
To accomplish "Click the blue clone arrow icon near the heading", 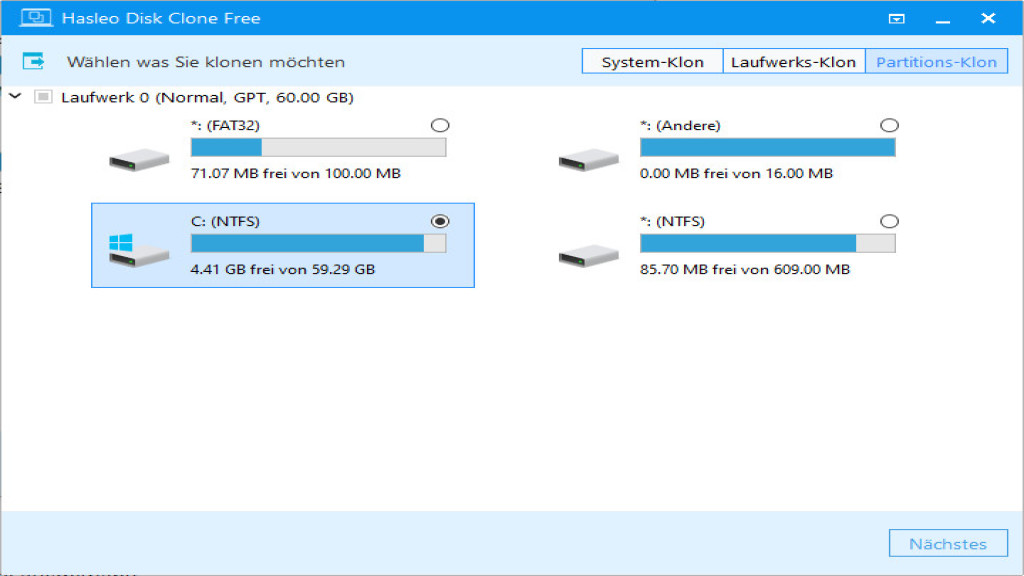I will pyautogui.click(x=34, y=61).
